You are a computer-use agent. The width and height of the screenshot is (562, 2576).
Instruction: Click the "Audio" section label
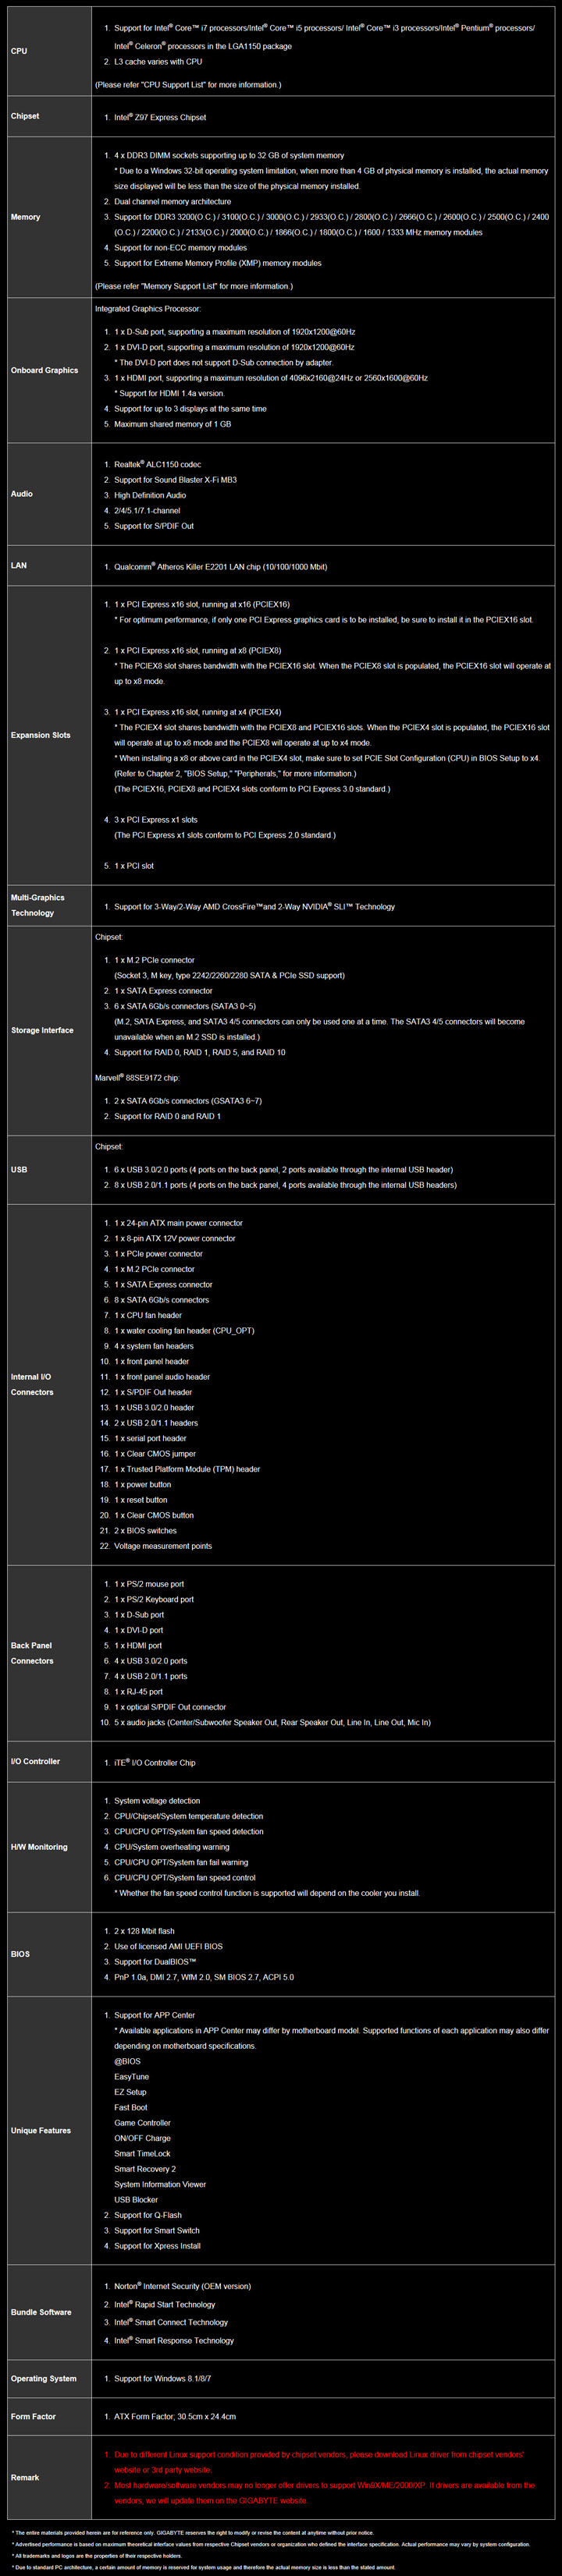22,494
